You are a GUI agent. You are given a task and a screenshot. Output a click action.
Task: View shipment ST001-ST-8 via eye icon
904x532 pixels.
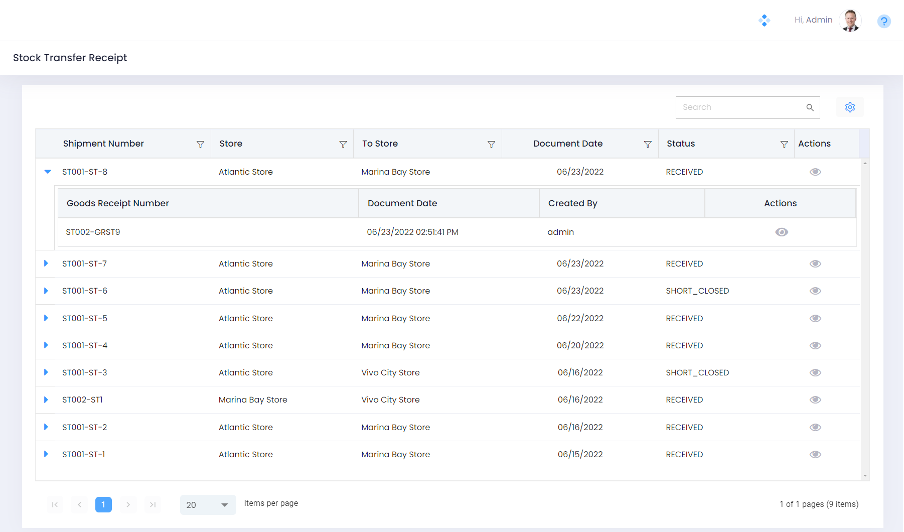[815, 172]
